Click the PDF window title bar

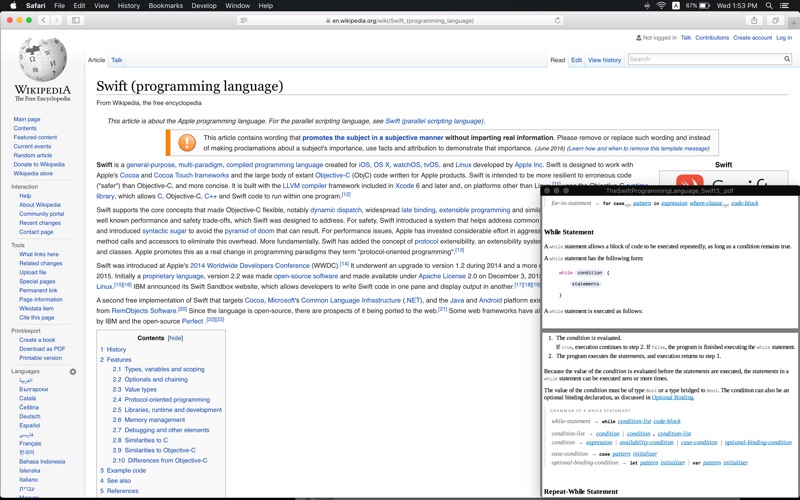coord(670,190)
